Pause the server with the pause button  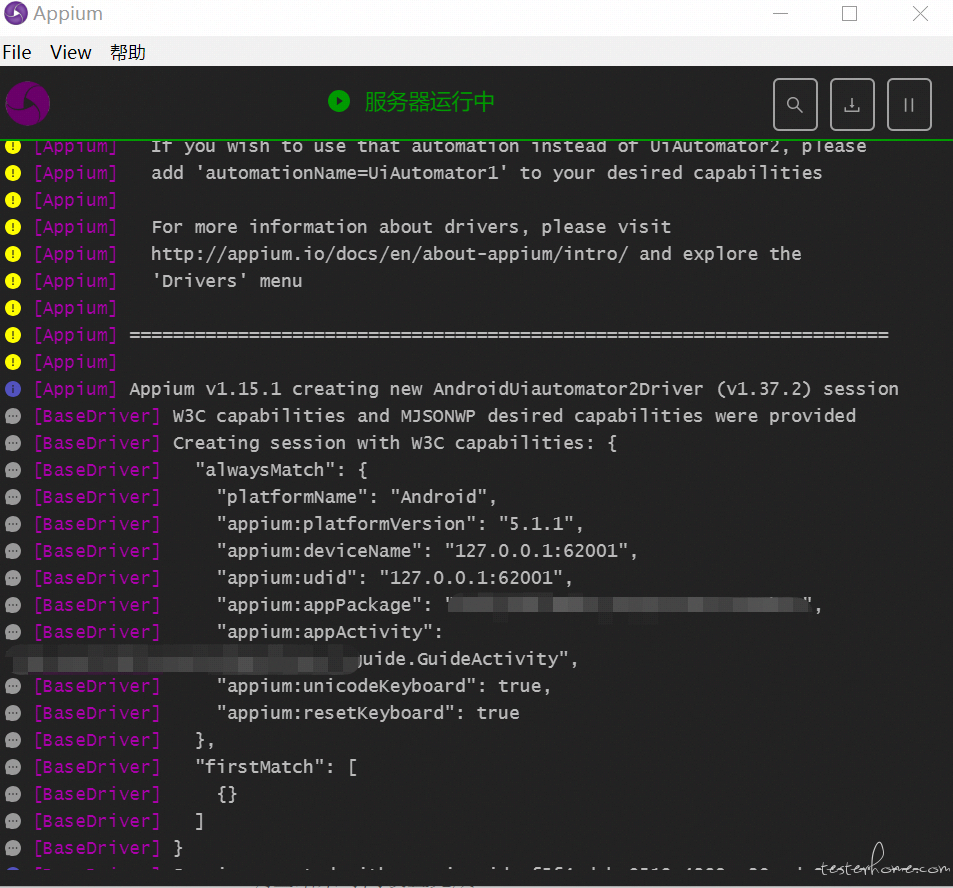(909, 105)
